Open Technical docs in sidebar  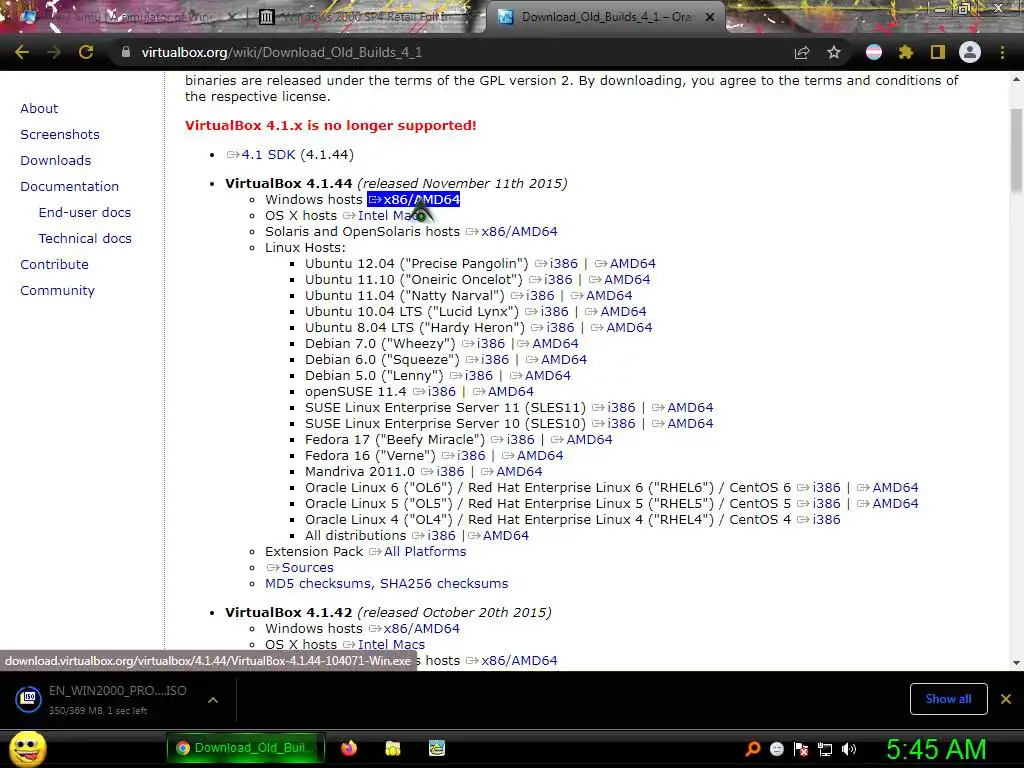click(x=85, y=239)
